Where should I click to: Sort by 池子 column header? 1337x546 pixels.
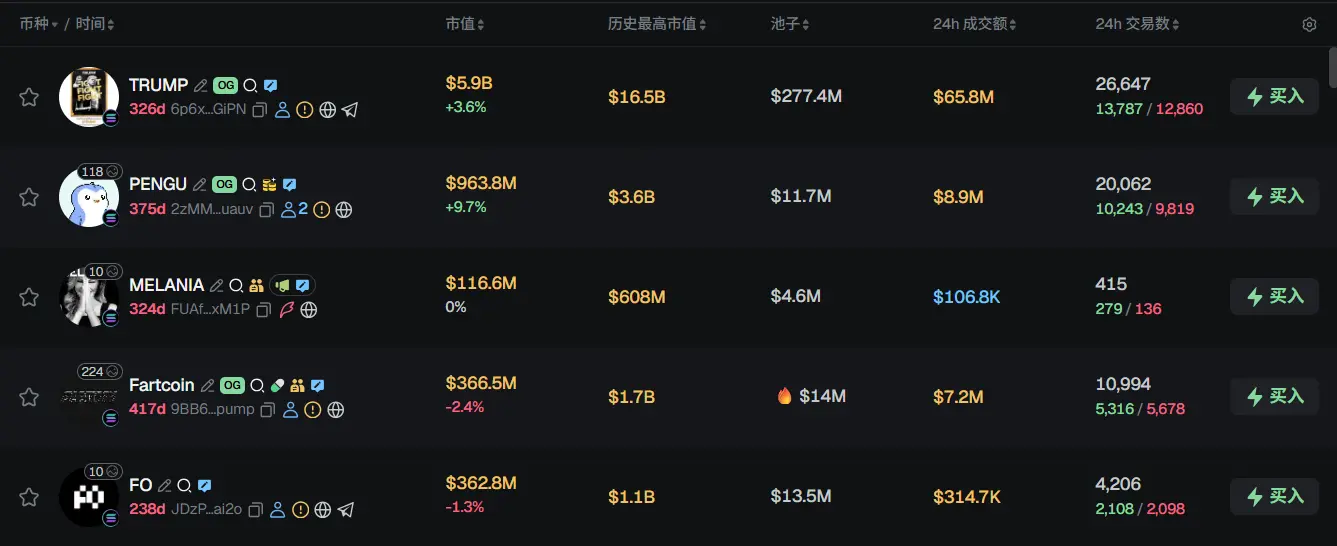click(790, 24)
